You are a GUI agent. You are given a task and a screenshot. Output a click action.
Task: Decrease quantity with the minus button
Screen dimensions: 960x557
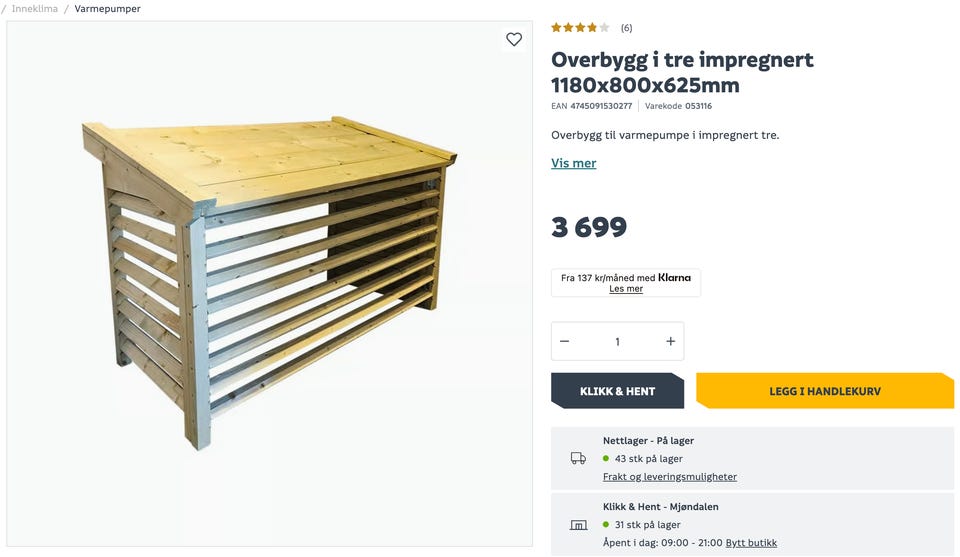564,341
